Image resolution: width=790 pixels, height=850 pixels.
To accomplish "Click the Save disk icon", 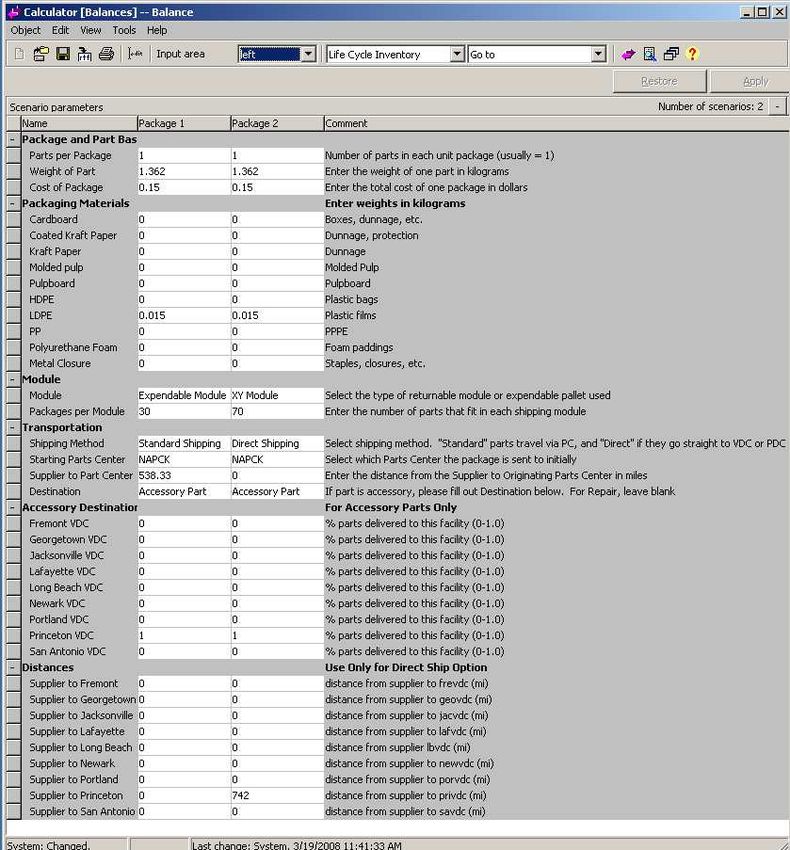I will 62,54.
